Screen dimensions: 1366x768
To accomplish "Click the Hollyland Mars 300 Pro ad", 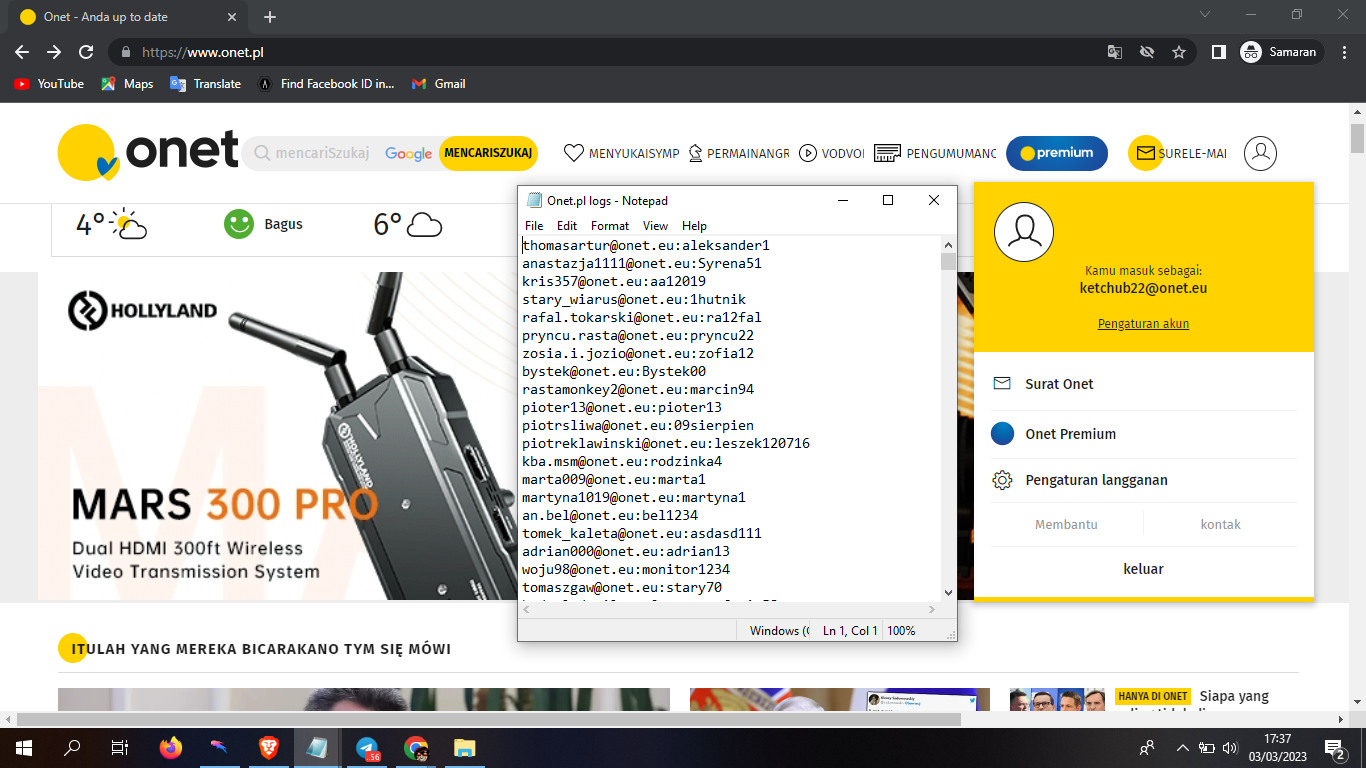I will 277,436.
